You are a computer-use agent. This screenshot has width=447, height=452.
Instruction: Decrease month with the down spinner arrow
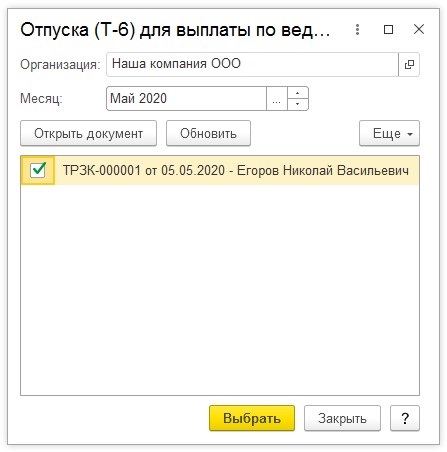298,104
